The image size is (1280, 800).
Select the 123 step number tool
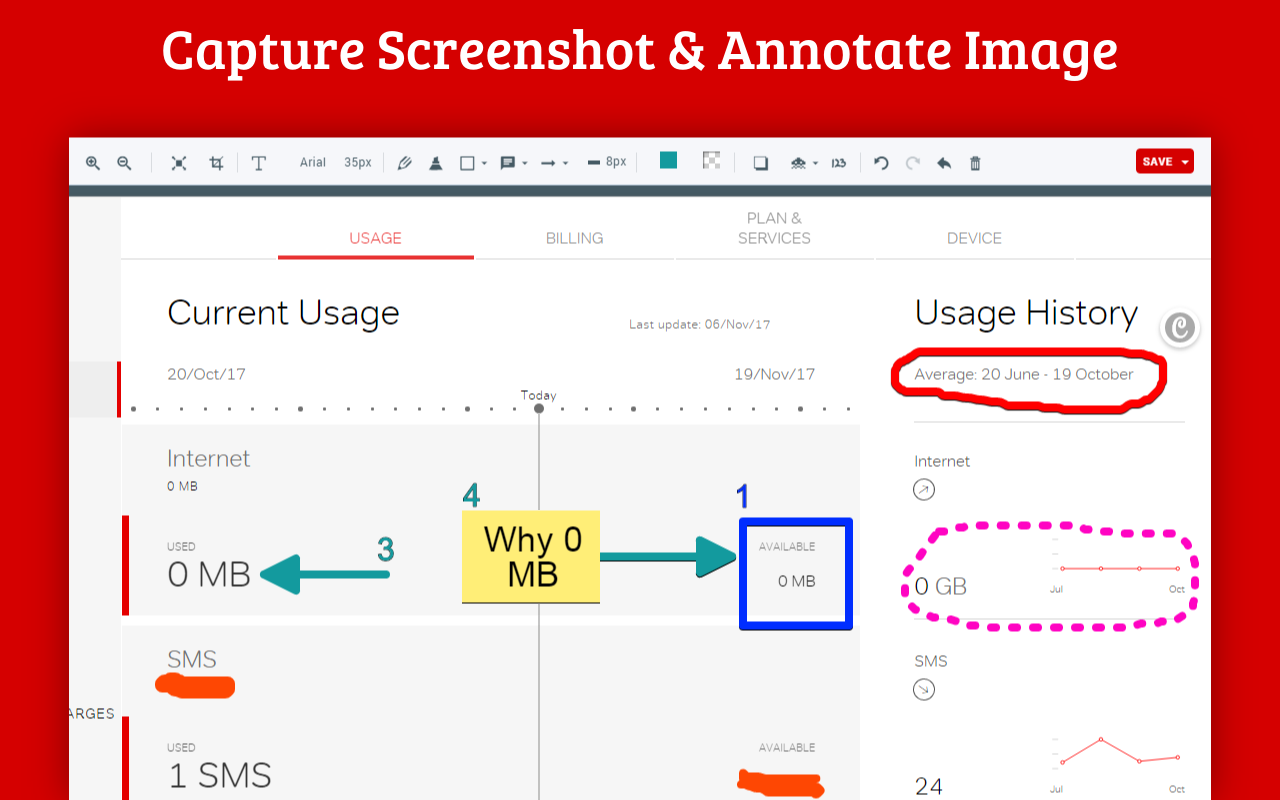[x=838, y=163]
